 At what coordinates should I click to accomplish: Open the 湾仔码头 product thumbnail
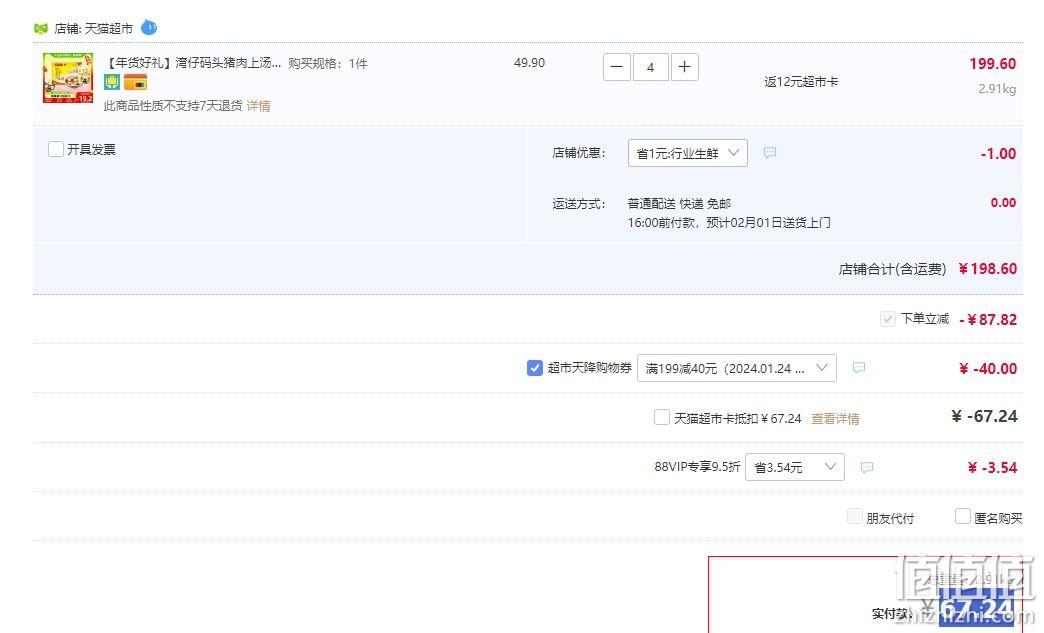(68, 78)
